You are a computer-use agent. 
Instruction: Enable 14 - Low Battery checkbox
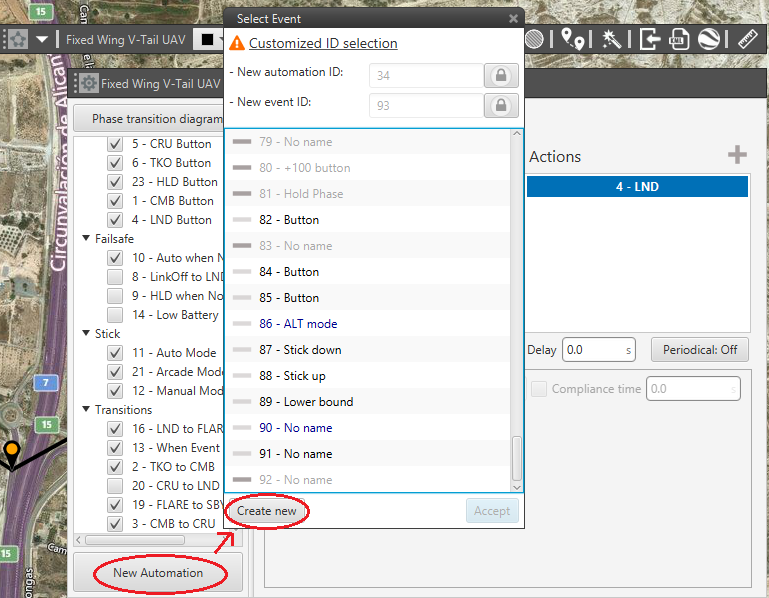(x=115, y=315)
